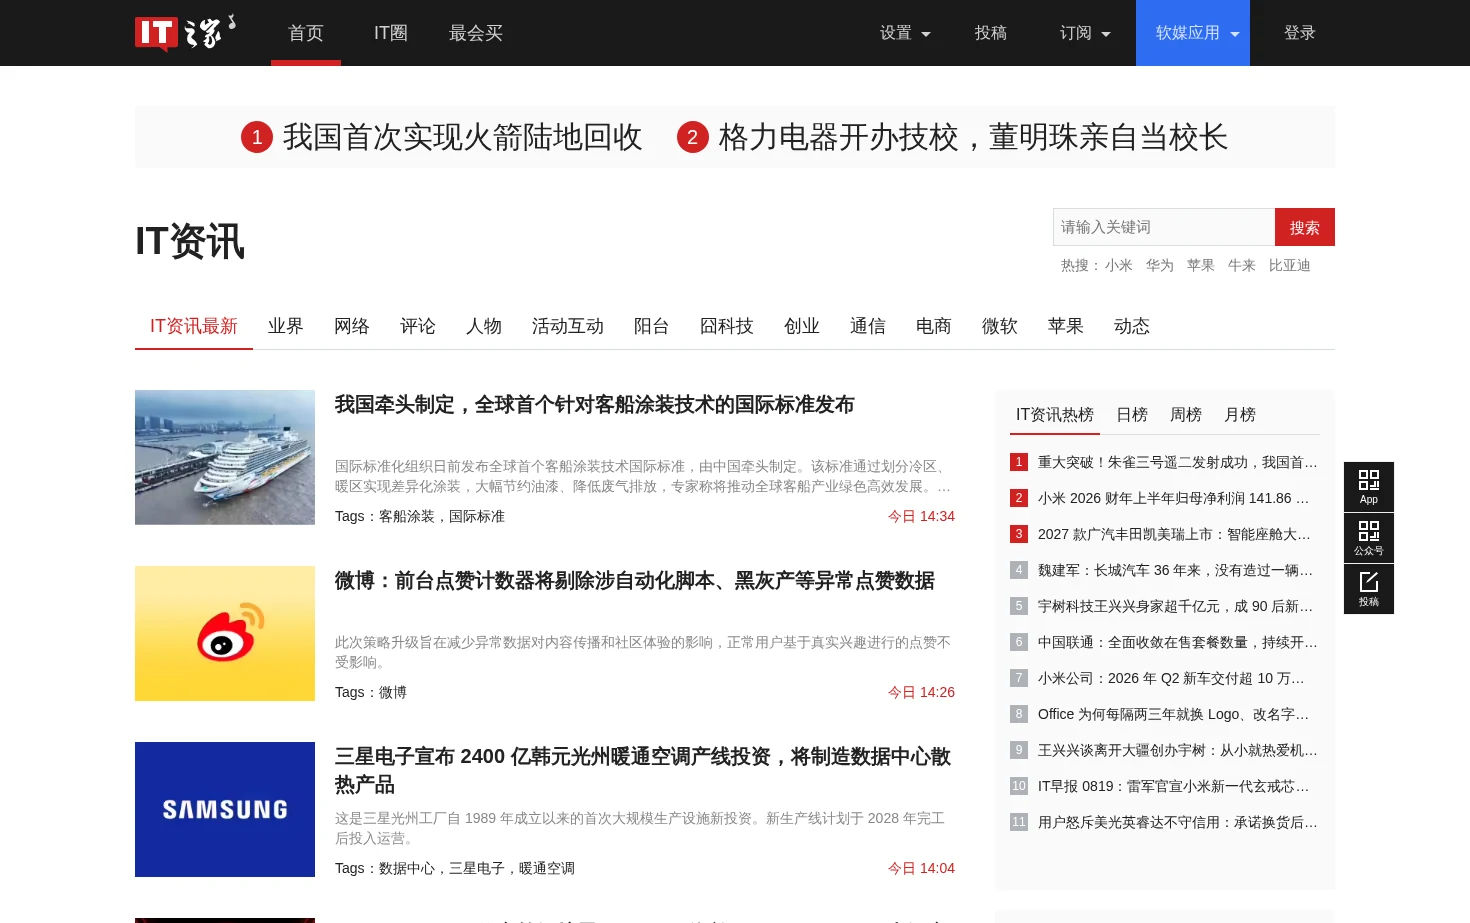The width and height of the screenshot is (1470, 923).
Task: Switch to the 评论 tab
Action: point(418,326)
